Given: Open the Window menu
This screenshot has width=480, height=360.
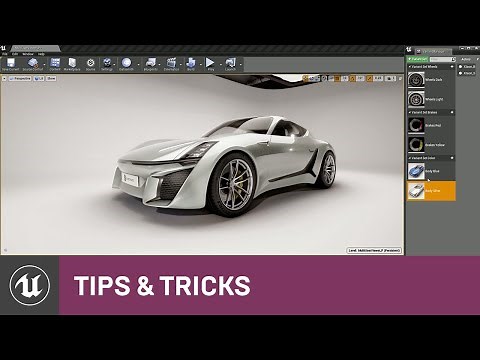Looking at the screenshot, I should point(28,54).
